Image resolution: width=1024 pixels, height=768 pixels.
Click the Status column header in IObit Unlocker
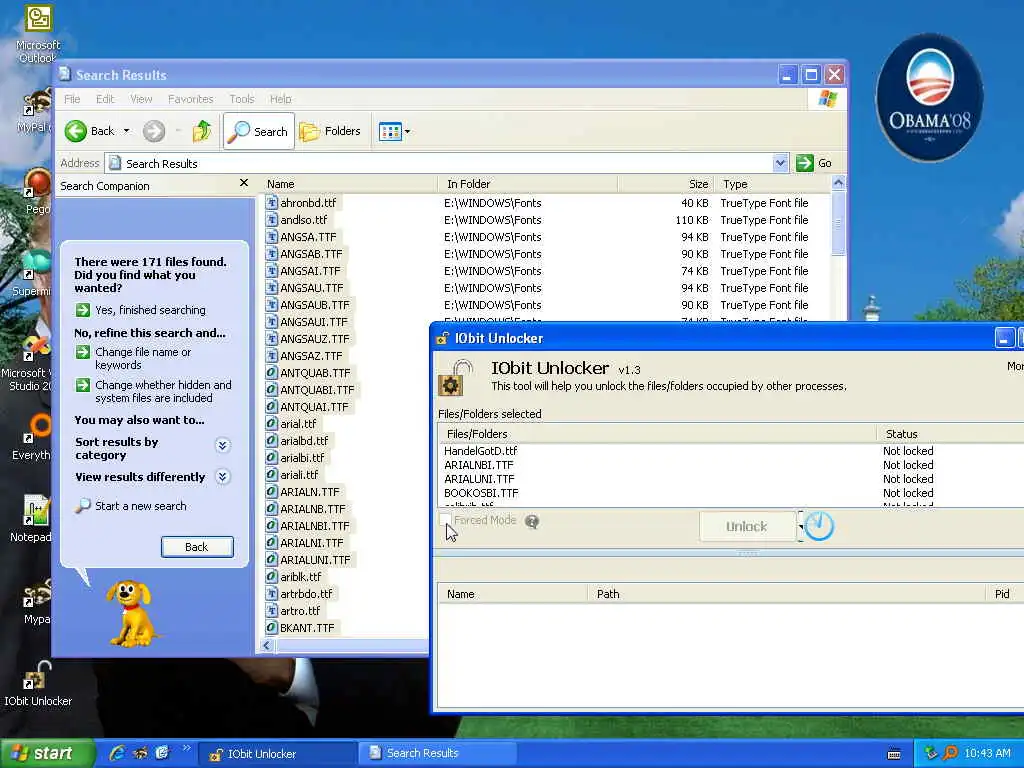coord(950,434)
